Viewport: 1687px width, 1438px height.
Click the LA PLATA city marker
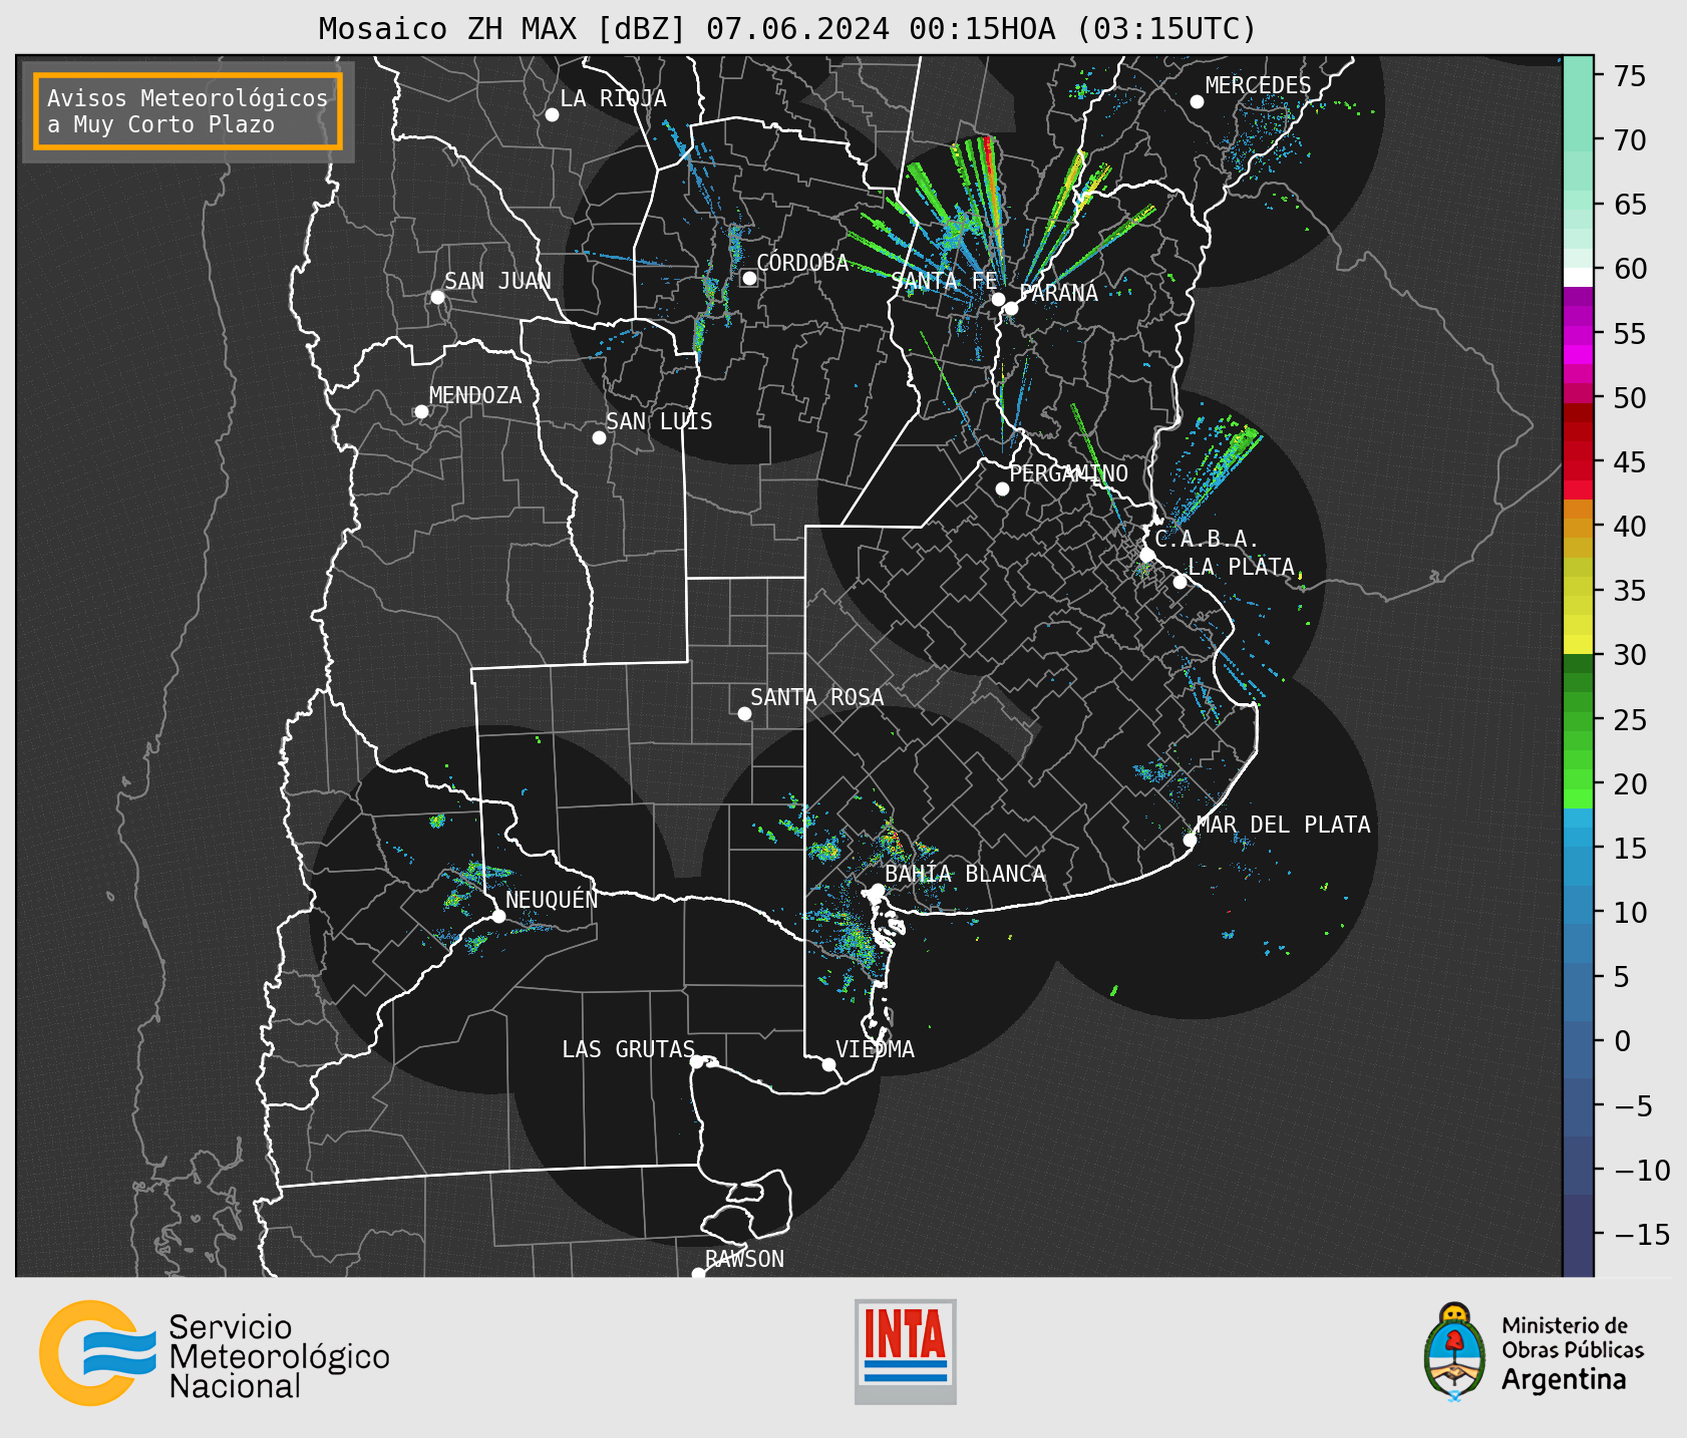pyautogui.click(x=1180, y=582)
